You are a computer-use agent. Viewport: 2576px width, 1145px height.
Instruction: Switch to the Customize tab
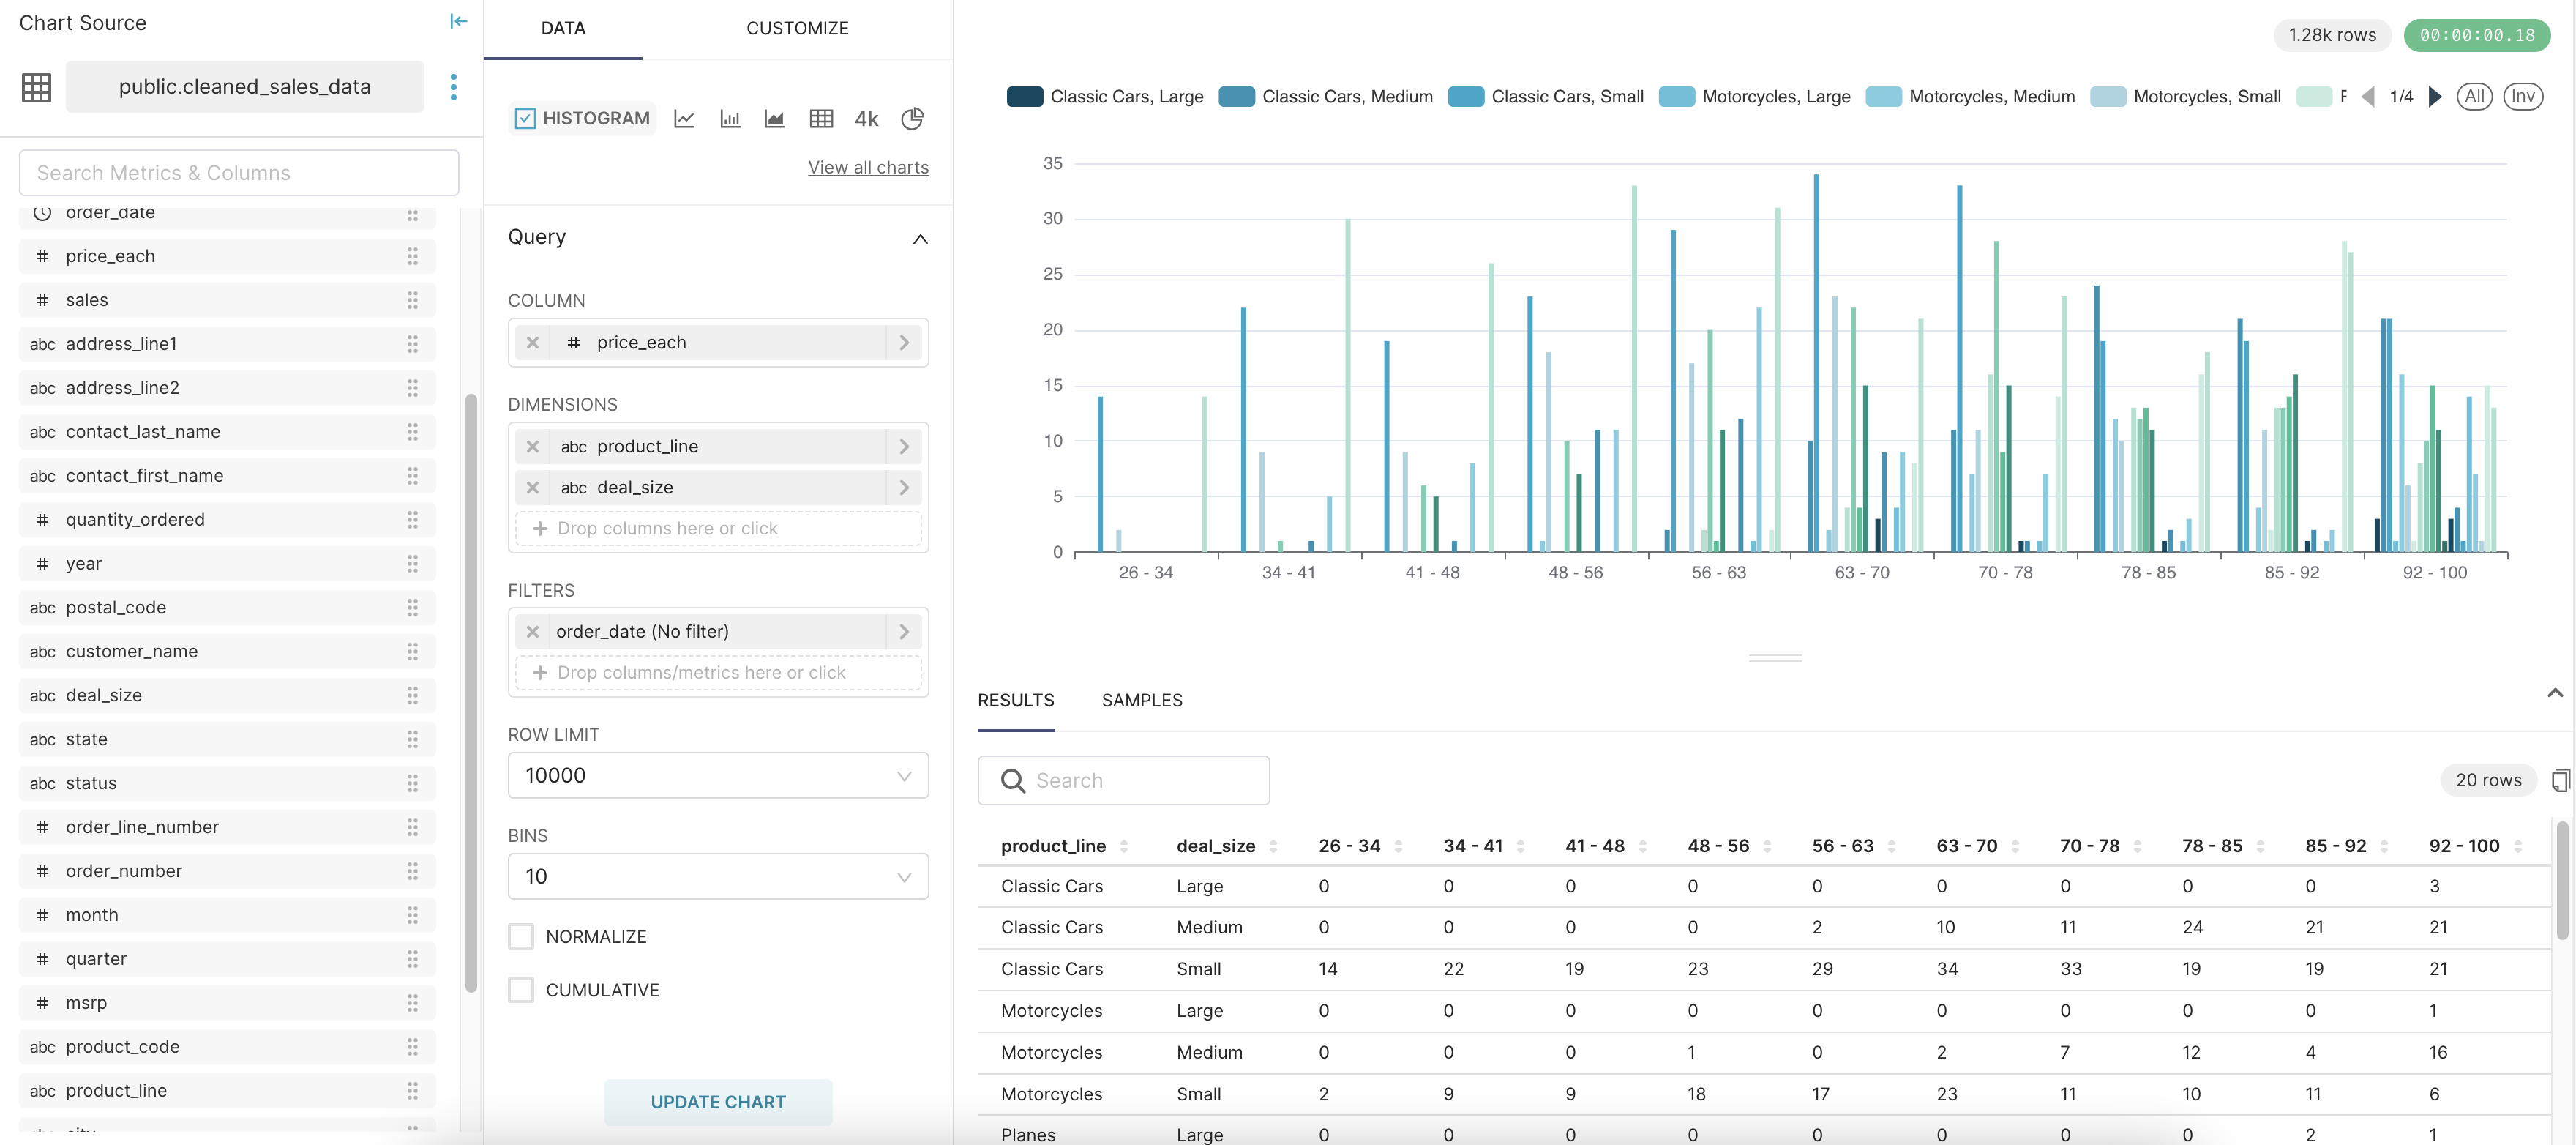coord(797,28)
